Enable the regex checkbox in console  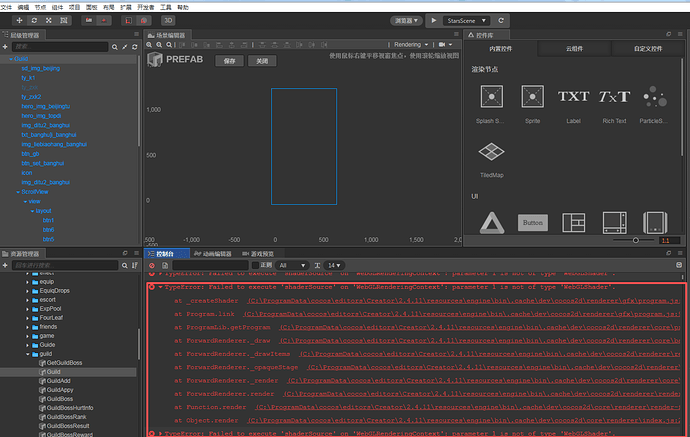[x=255, y=265]
